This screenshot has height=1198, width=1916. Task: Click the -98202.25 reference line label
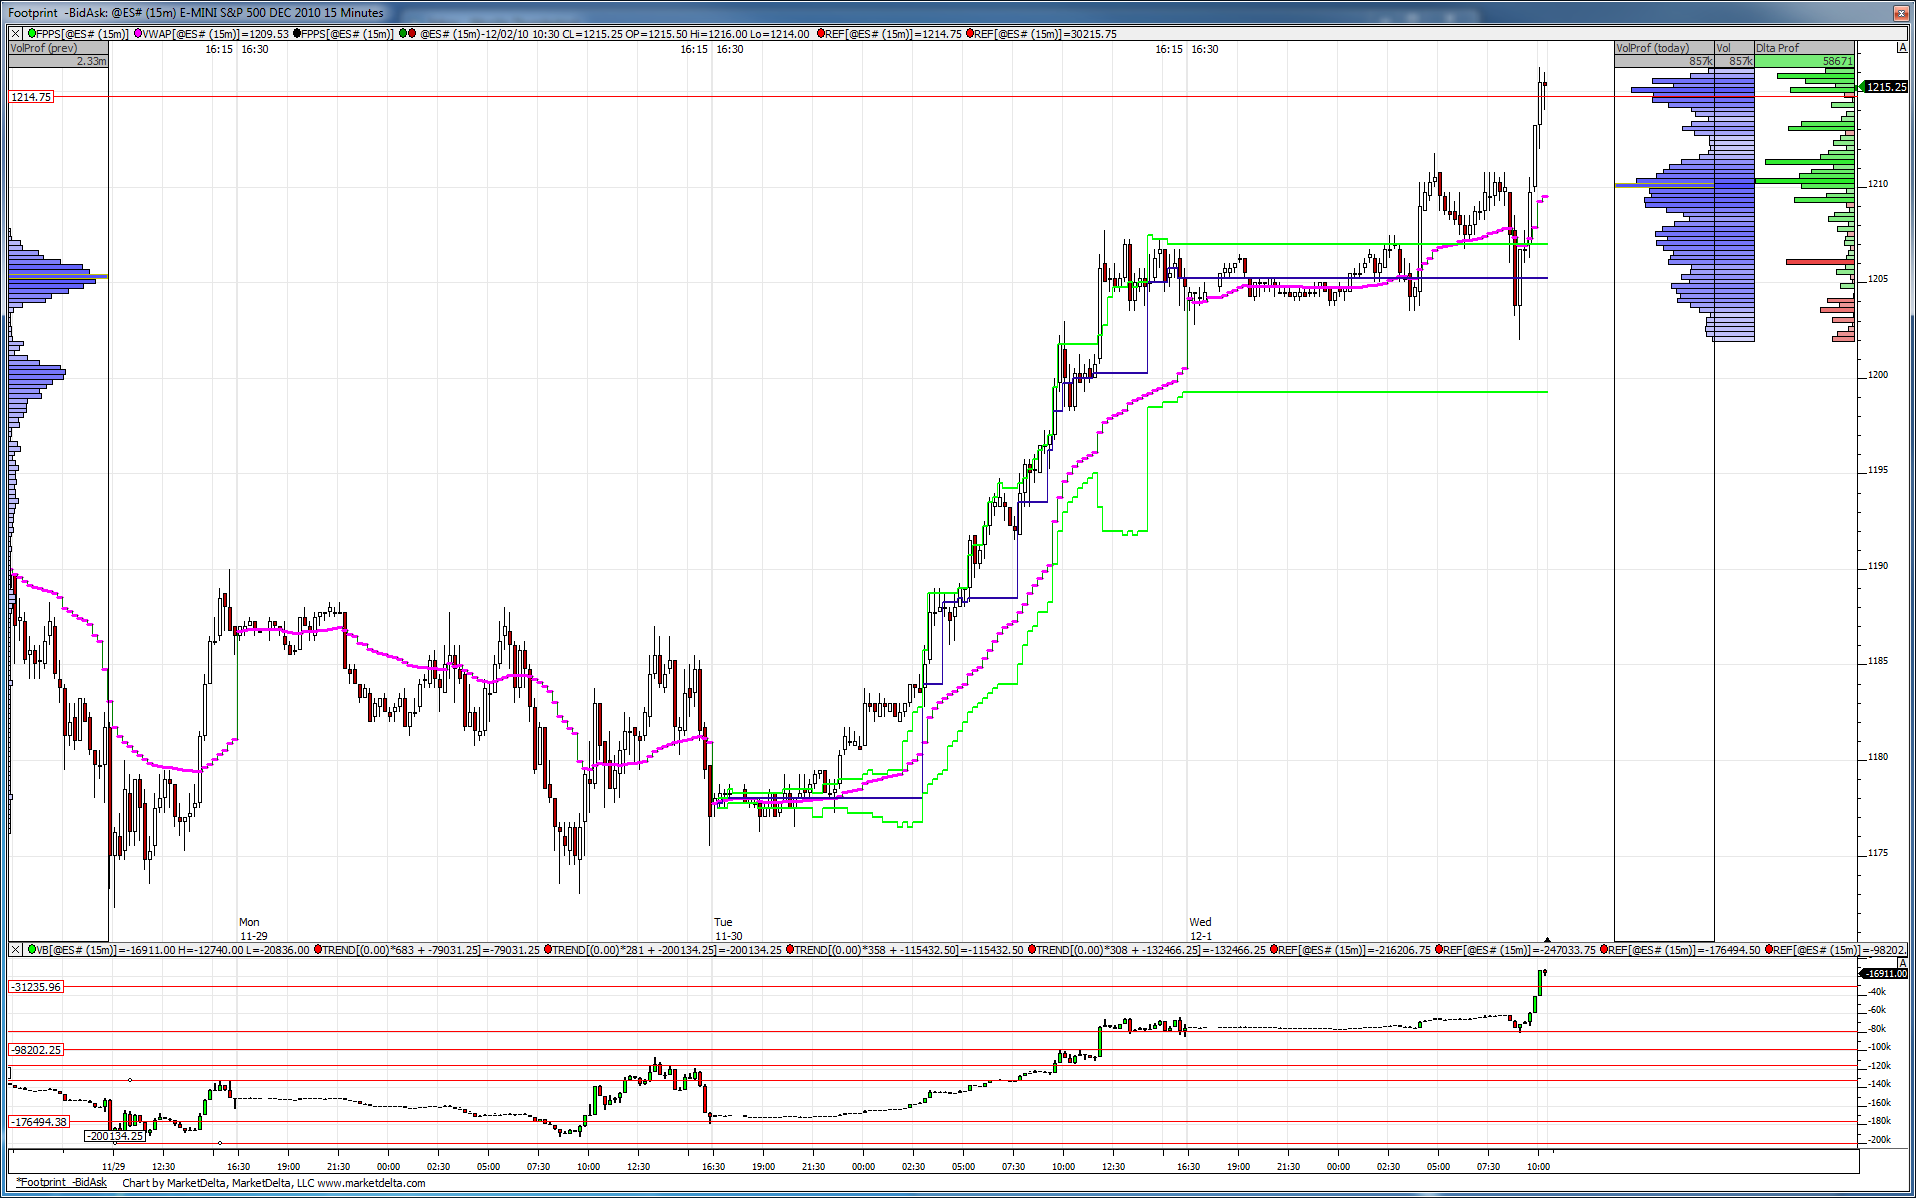click(x=37, y=1050)
